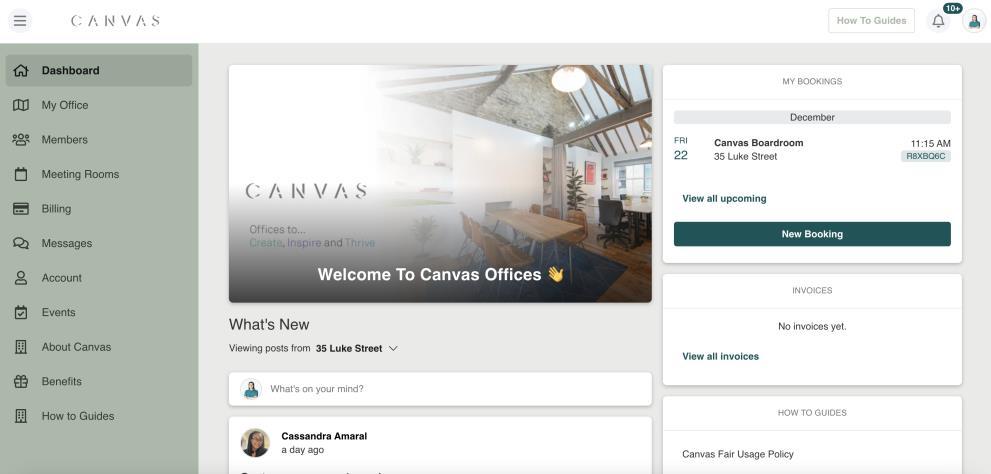Open the hamburger menu icon
991x474 pixels.
[x=20, y=21]
